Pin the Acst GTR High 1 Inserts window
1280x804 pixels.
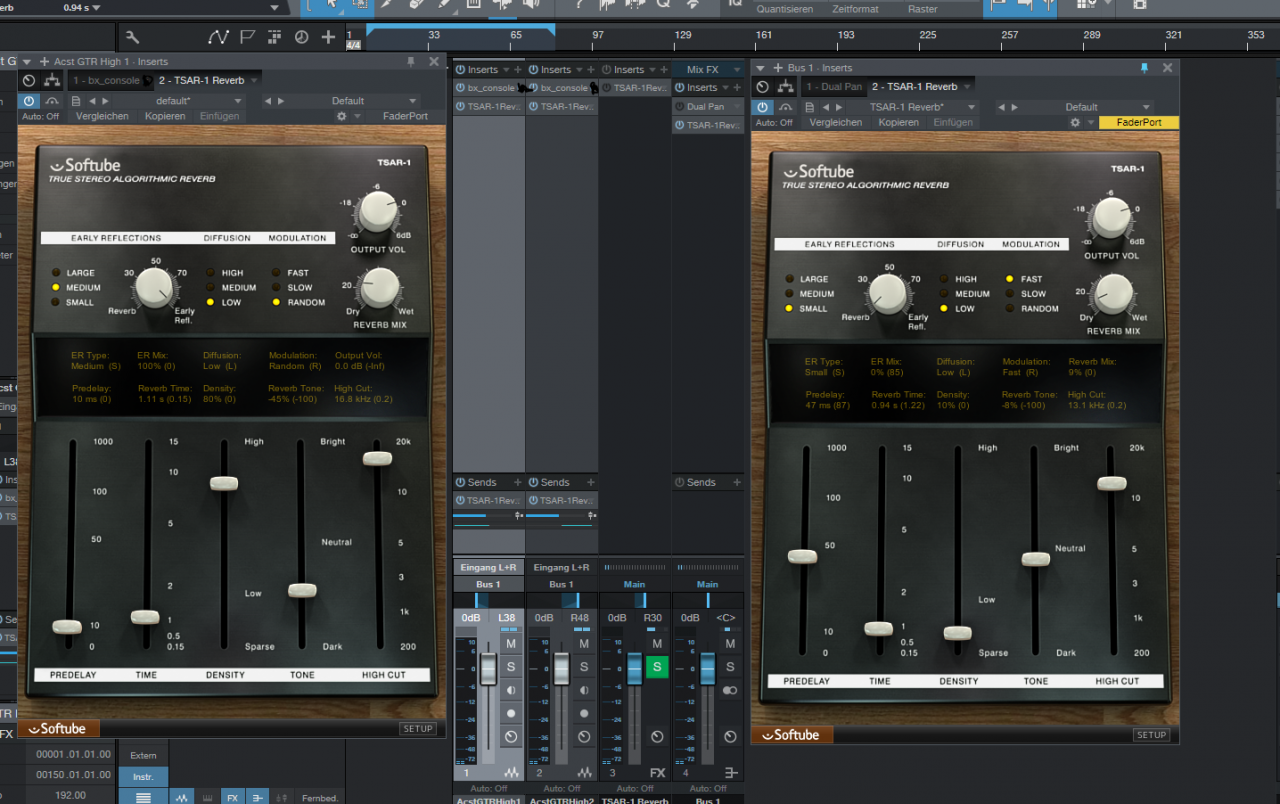[411, 62]
